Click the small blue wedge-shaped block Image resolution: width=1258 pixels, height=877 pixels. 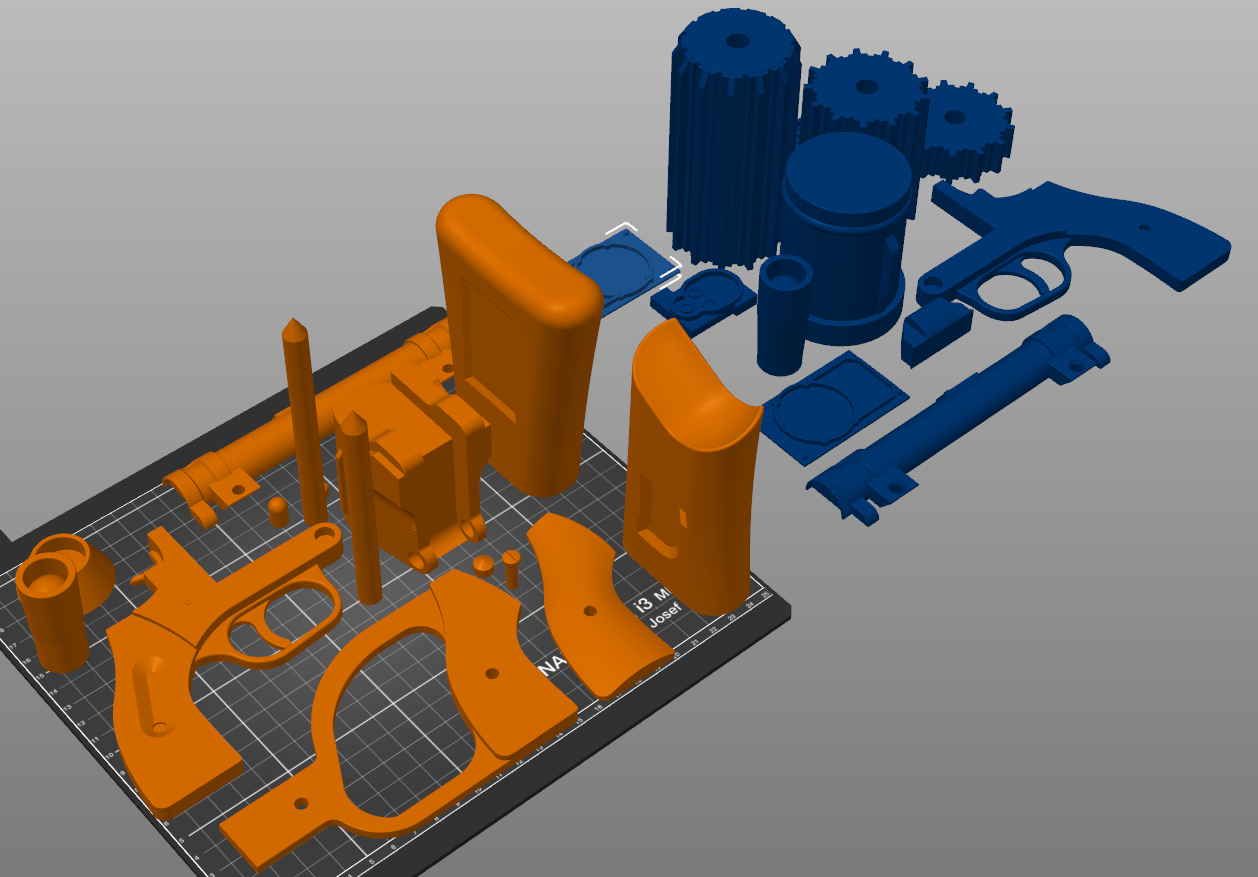click(936, 334)
